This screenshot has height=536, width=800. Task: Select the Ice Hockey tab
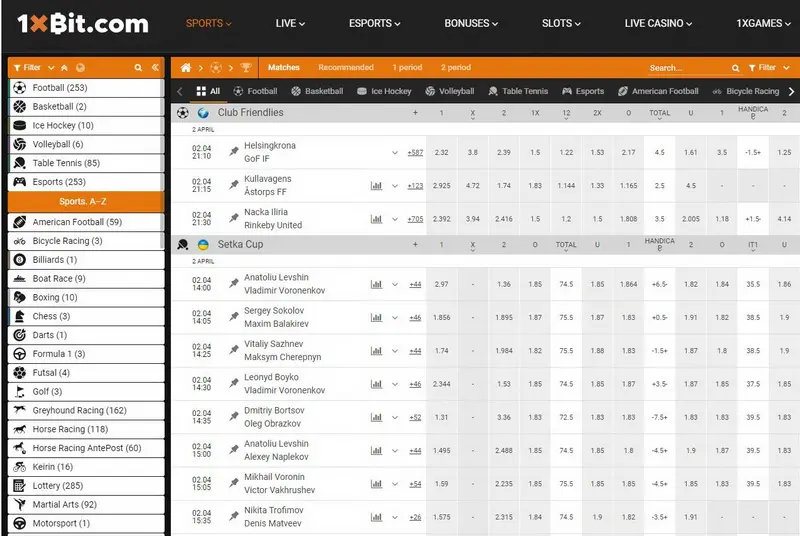tap(384, 91)
